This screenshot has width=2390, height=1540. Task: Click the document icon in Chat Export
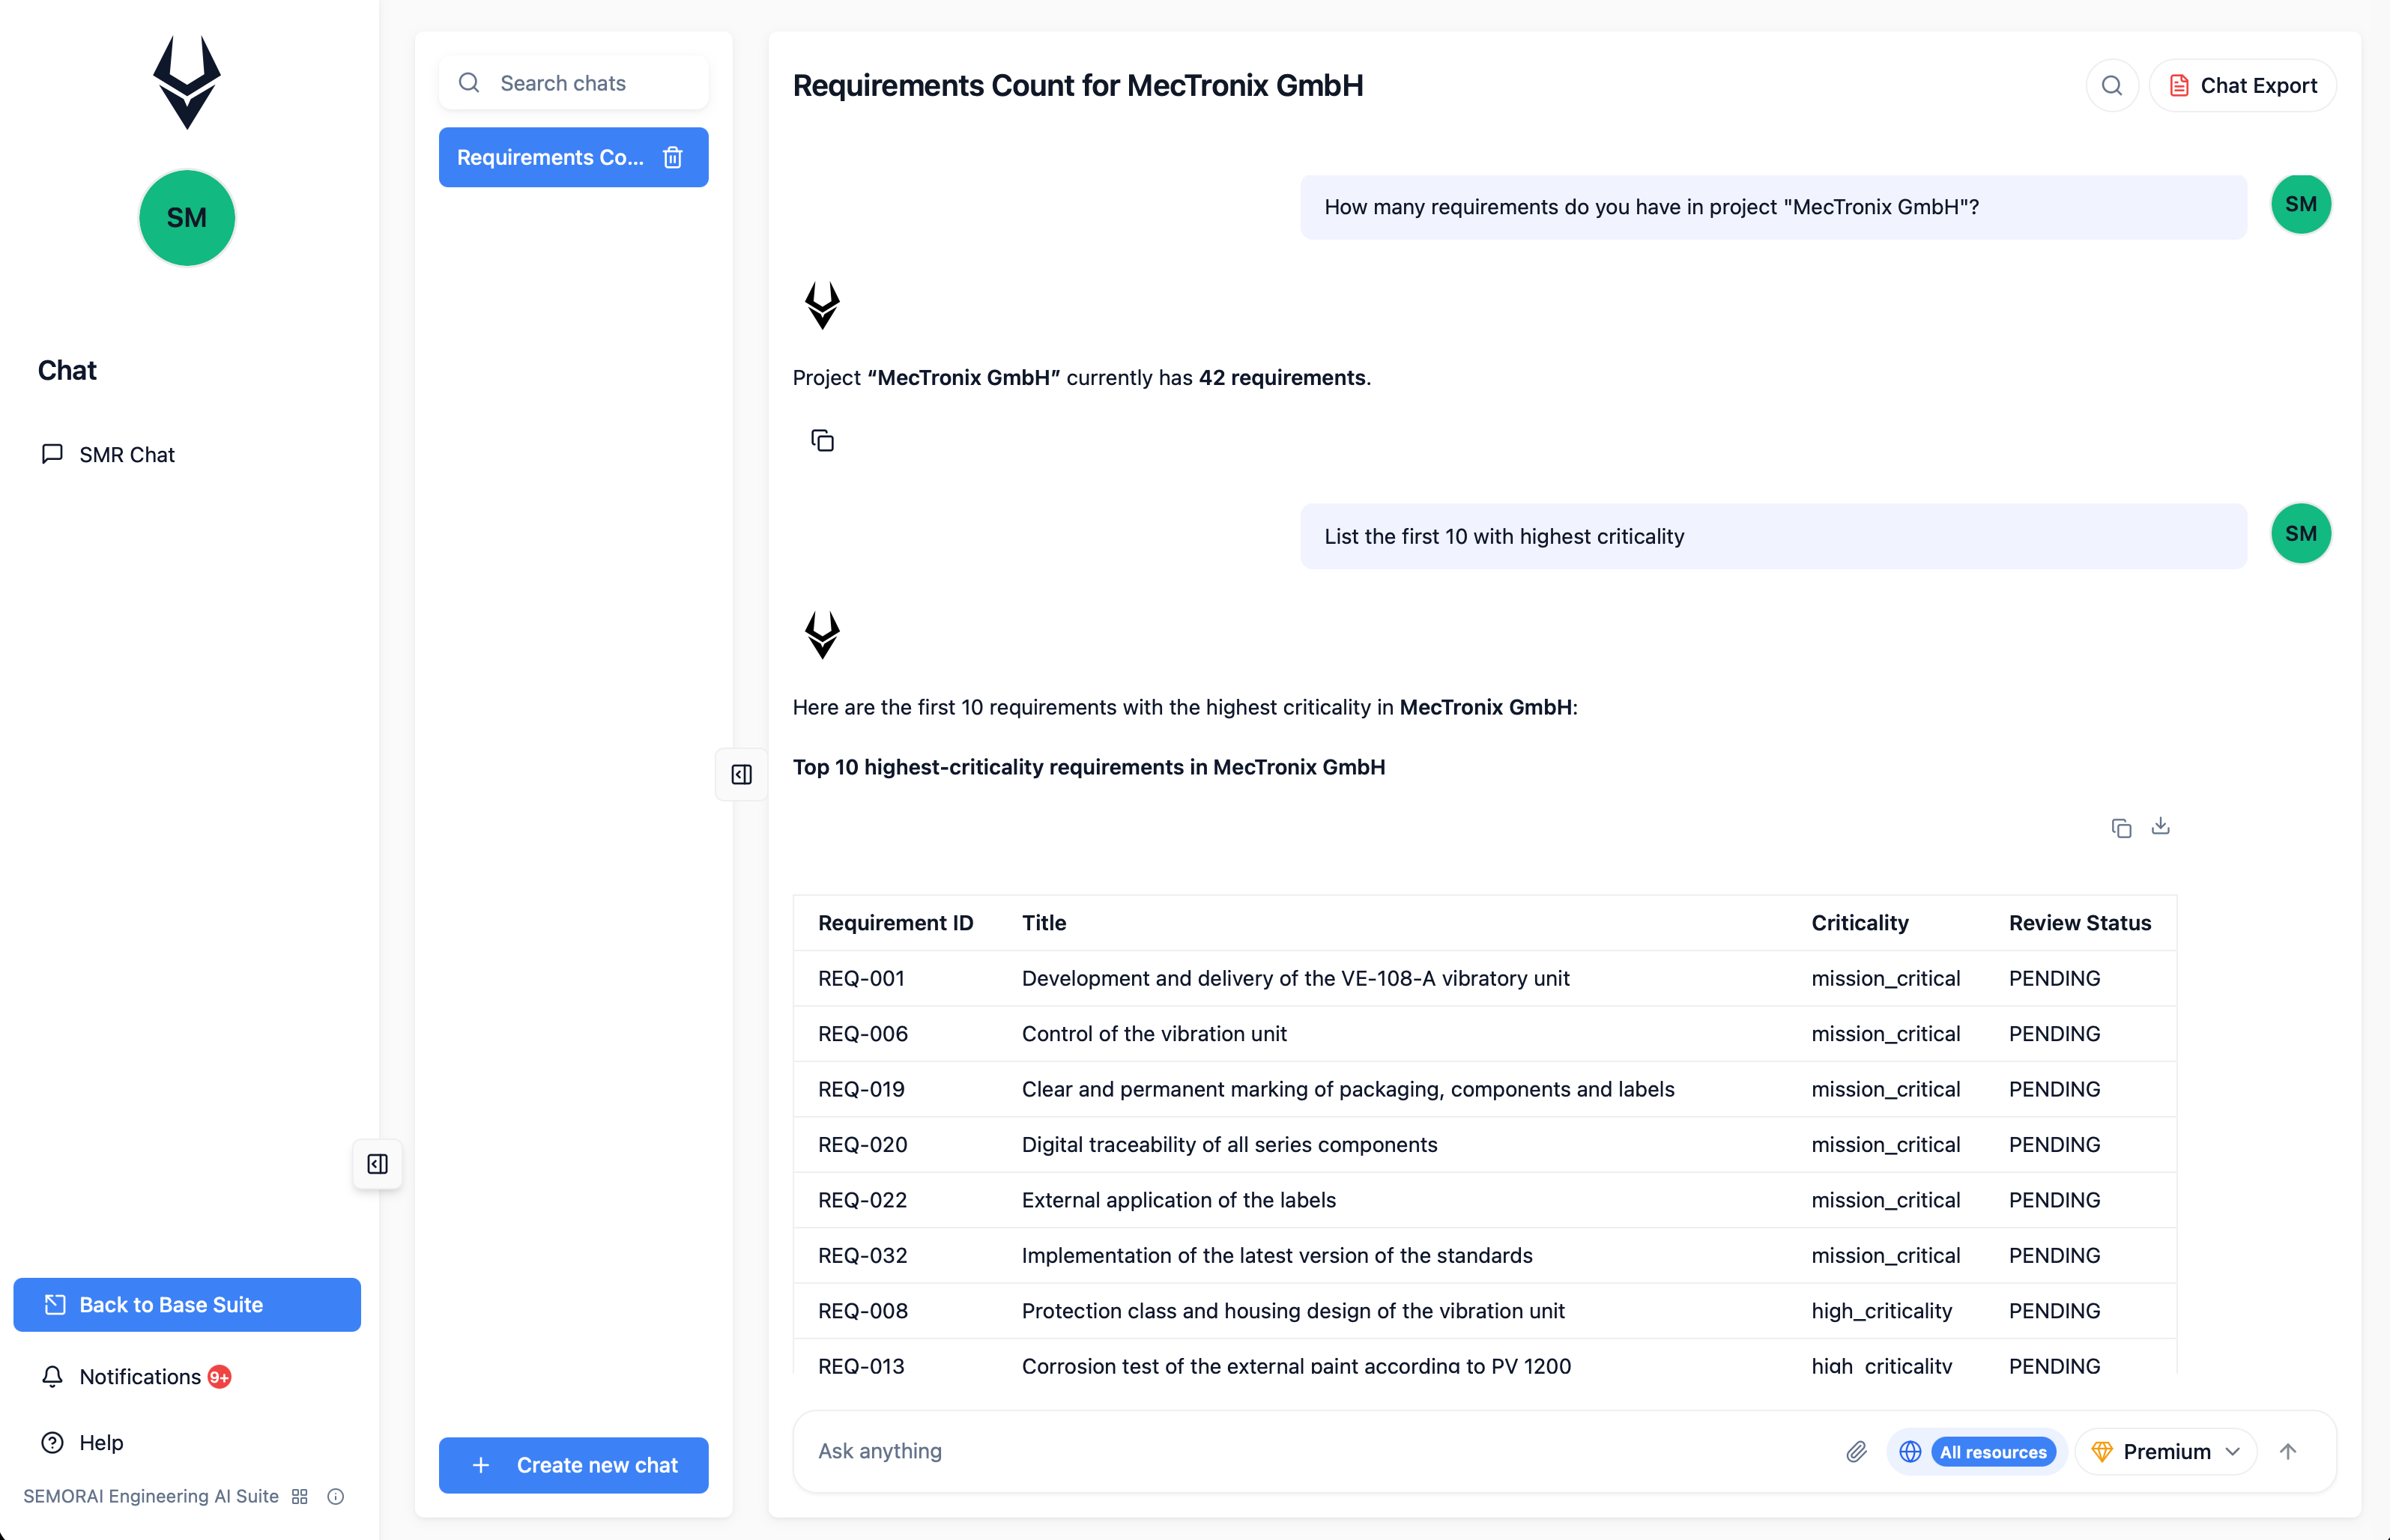2179,85
